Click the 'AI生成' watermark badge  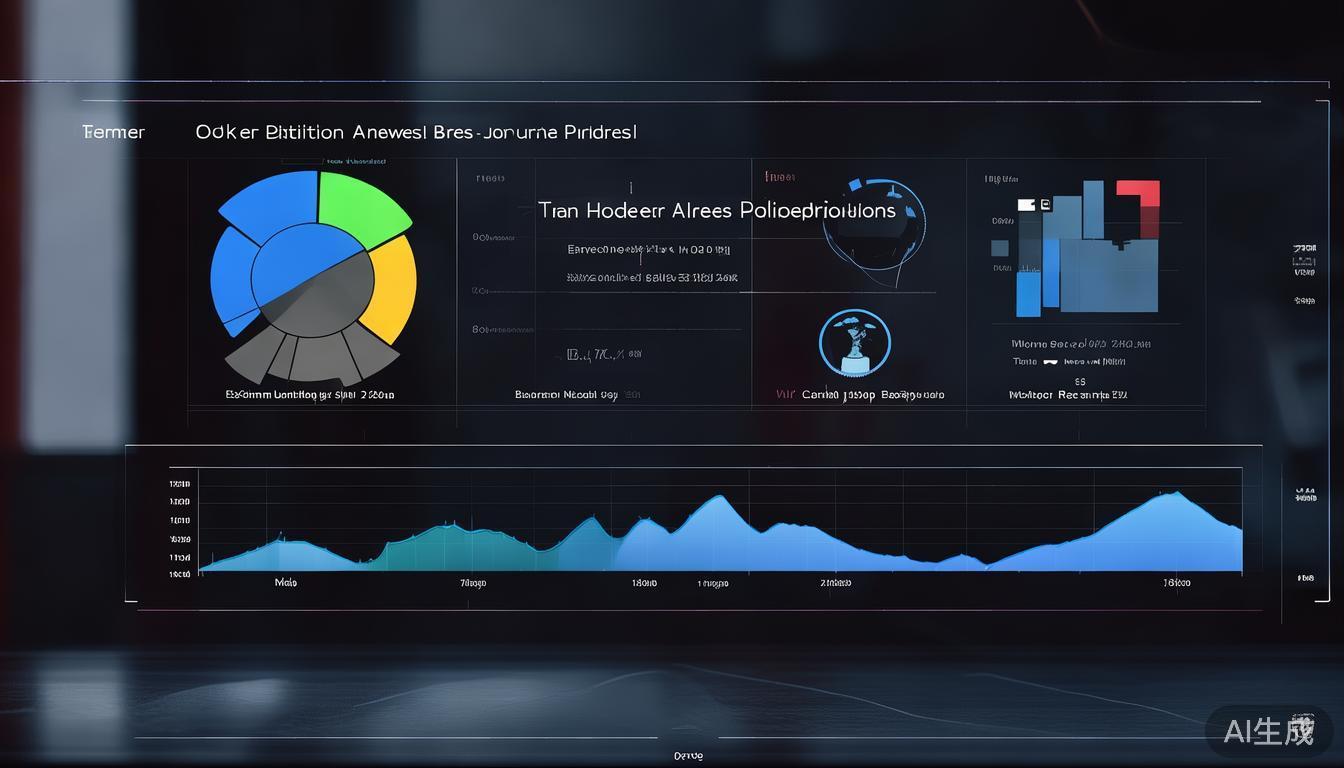(1268, 730)
